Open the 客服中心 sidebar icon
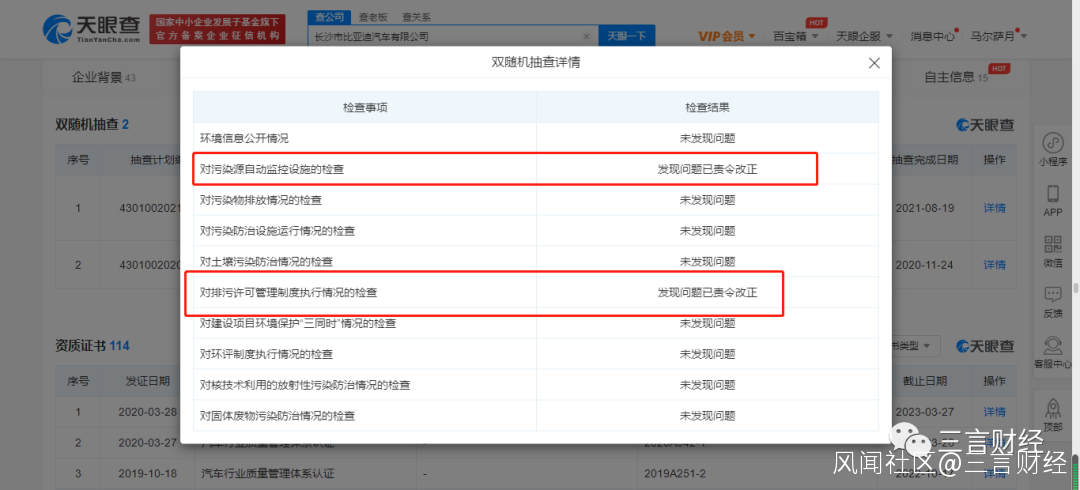The image size is (1080, 490). point(1052,352)
